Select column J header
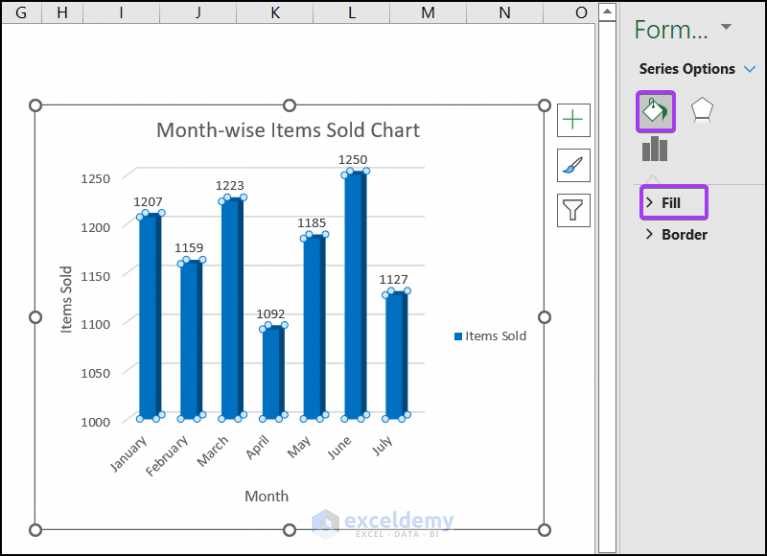Screen dimensions: 767x556 pyautogui.click(x=198, y=12)
